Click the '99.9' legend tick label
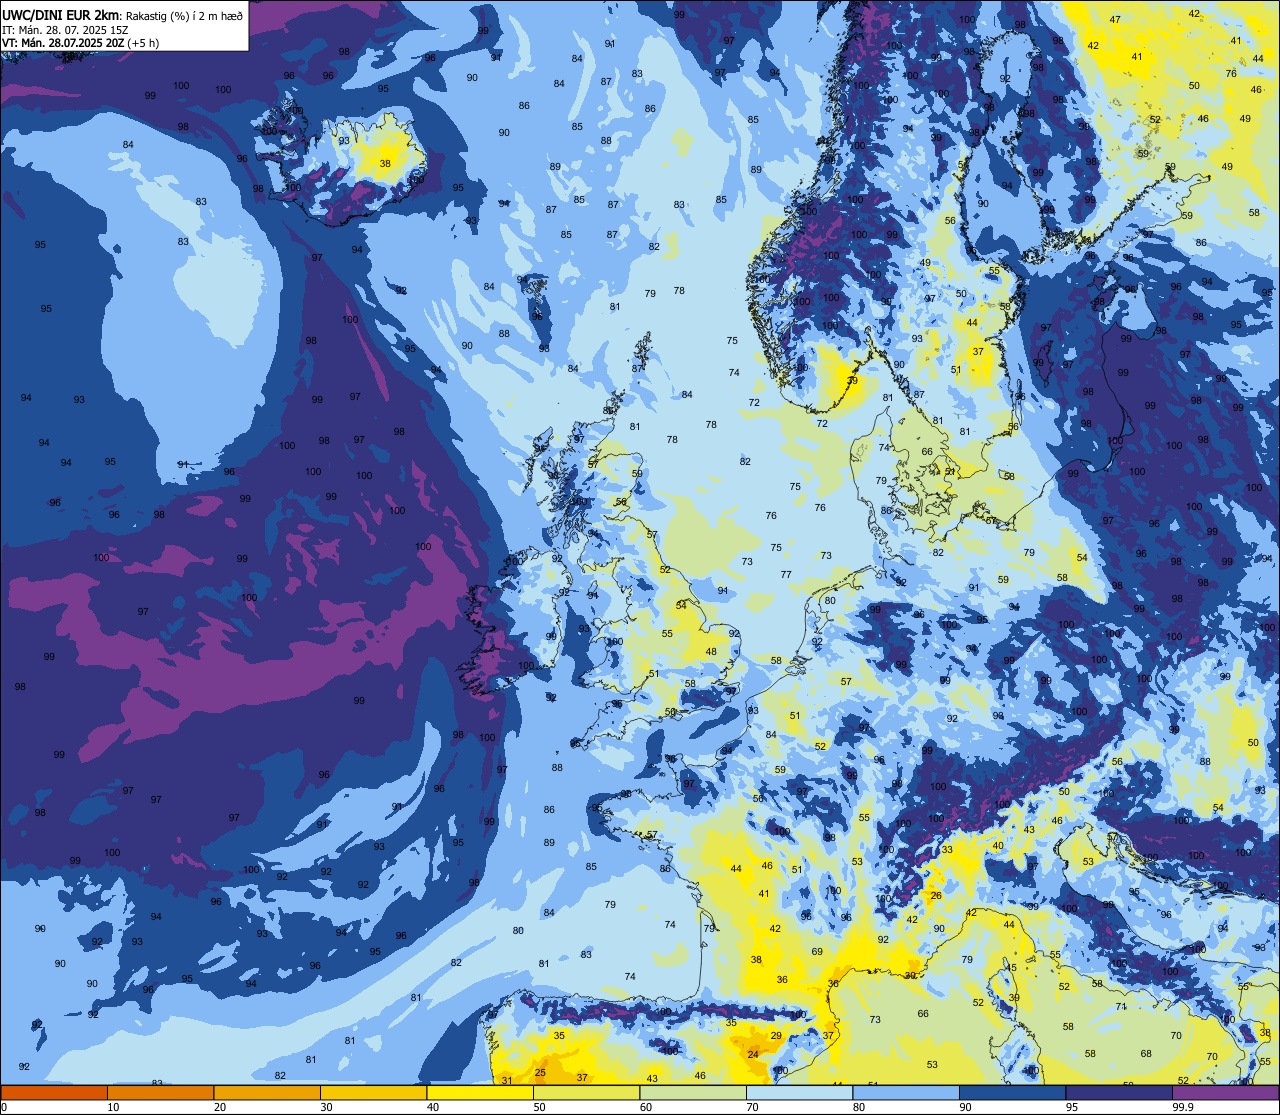Image resolution: width=1280 pixels, height=1115 pixels. tap(1183, 1107)
